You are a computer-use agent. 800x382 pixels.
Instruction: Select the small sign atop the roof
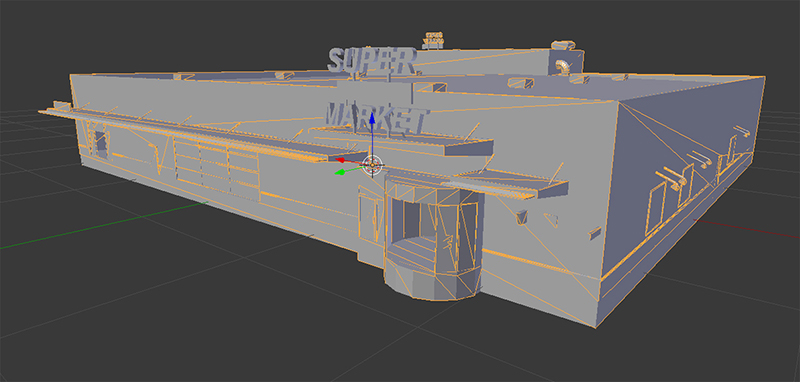coord(433,40)
